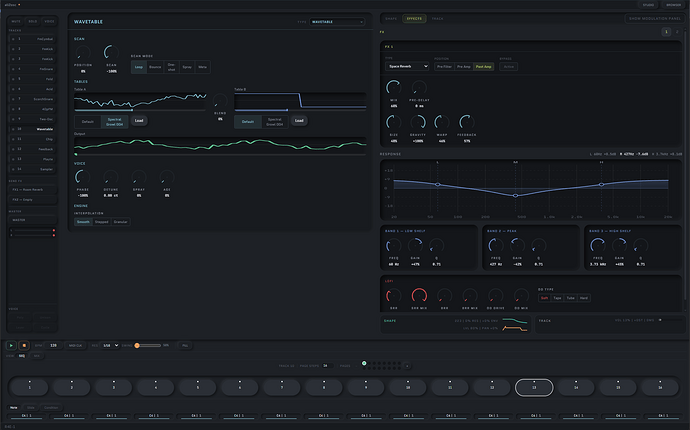
Task: Set scan mode to Meta
Action: 202,67
